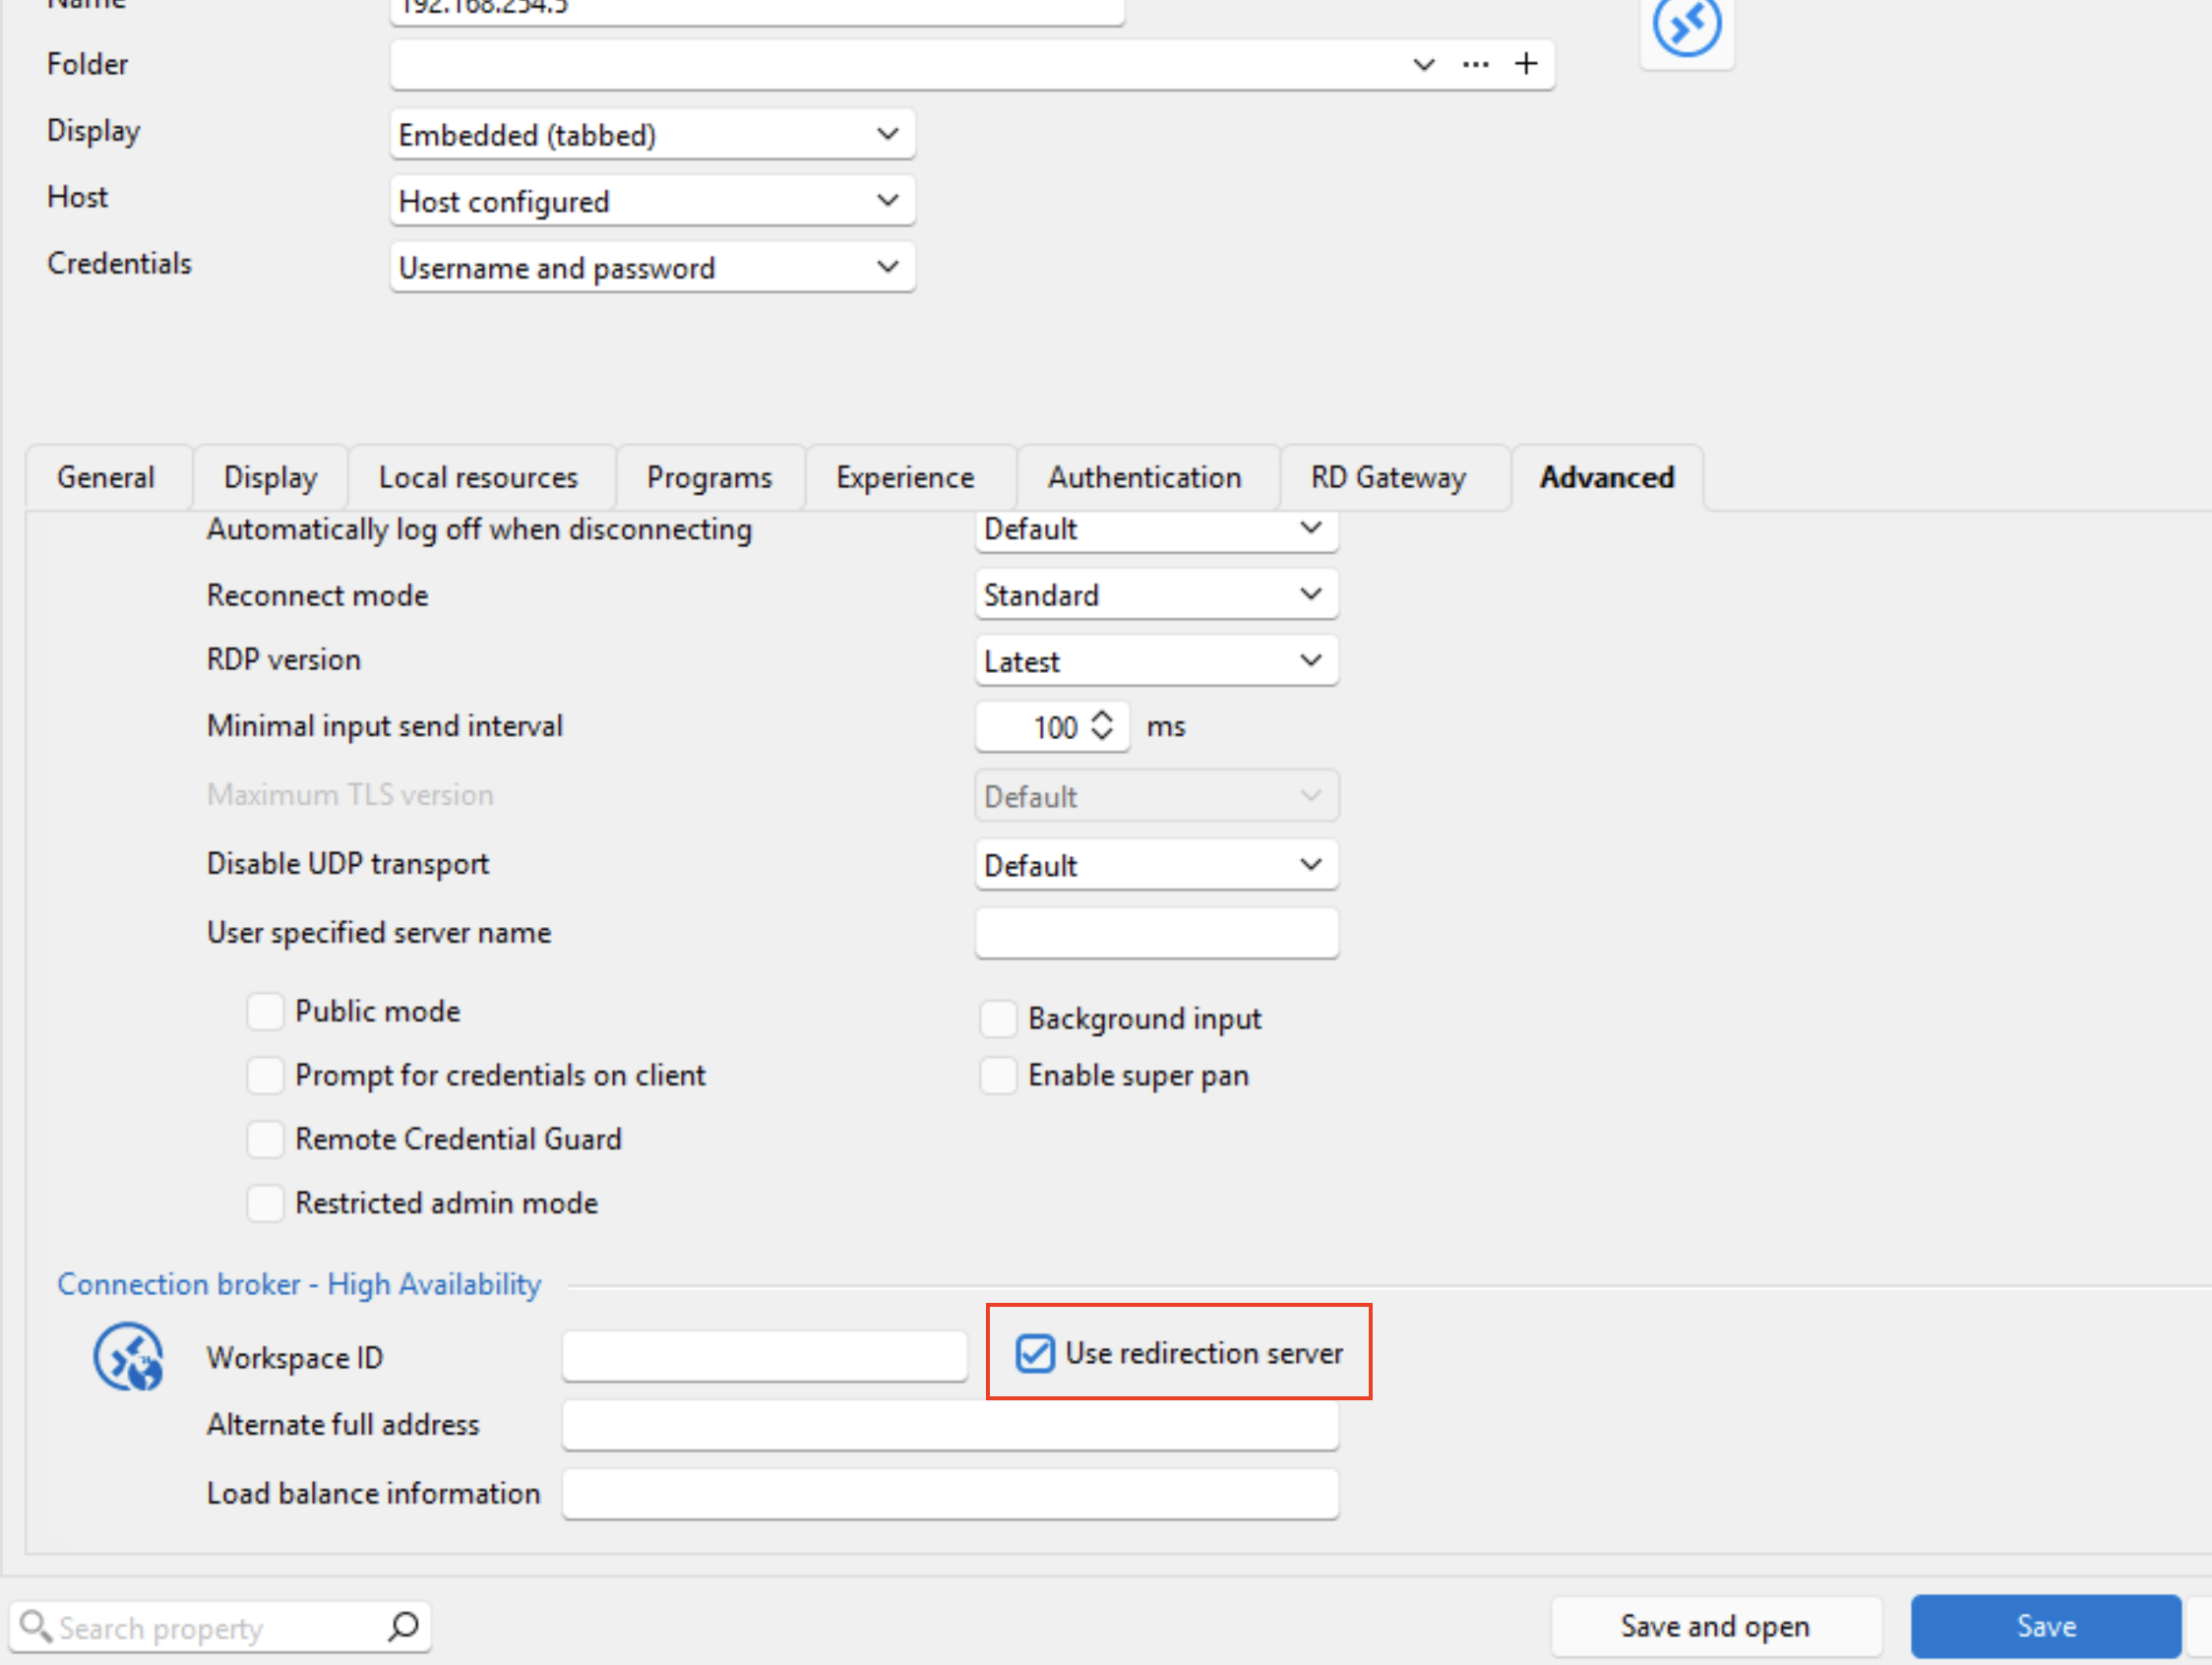Switch to the Display tab
The width and height of the screenshot is (2212, 1665).
(270, 478)
